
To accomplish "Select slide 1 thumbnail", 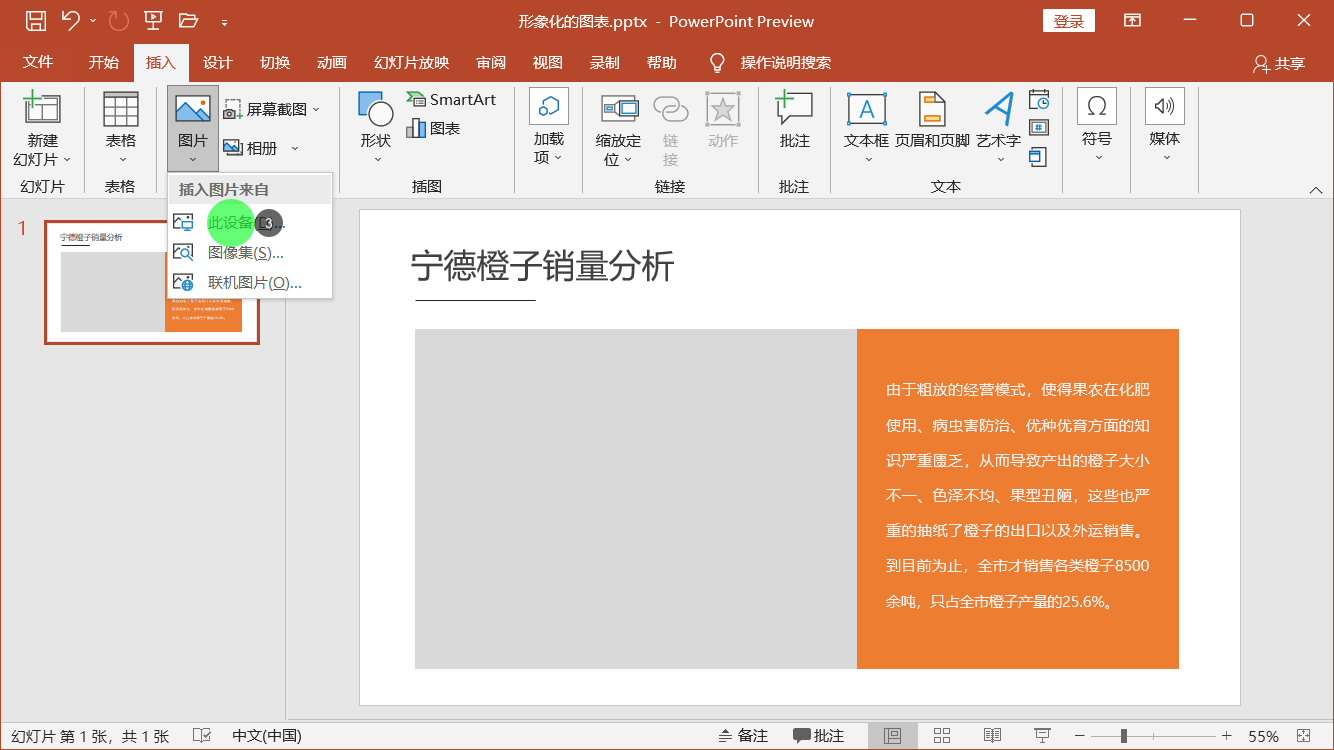I will 151,282.
